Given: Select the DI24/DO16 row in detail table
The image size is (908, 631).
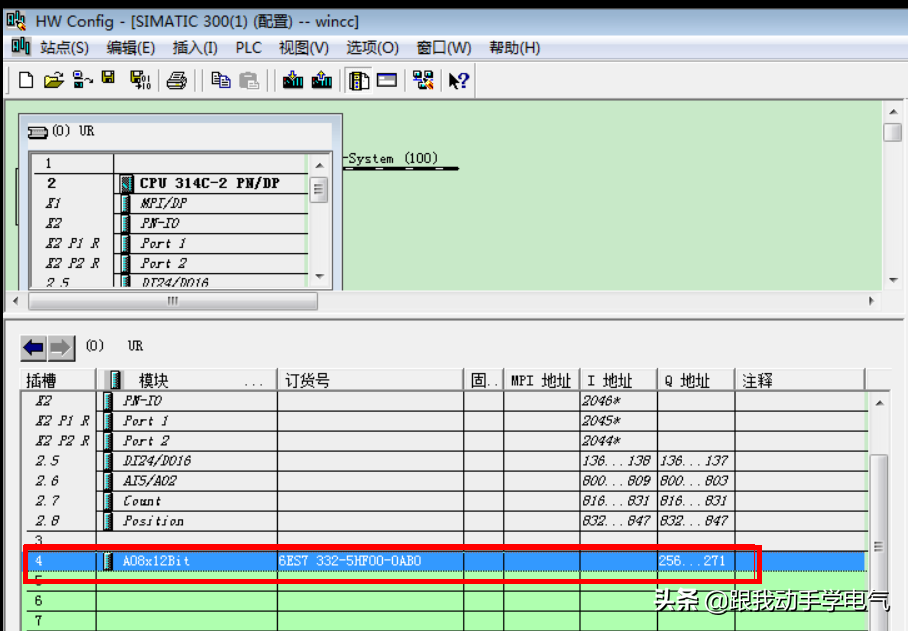Looking at the screenshot, I should [445, 461].
